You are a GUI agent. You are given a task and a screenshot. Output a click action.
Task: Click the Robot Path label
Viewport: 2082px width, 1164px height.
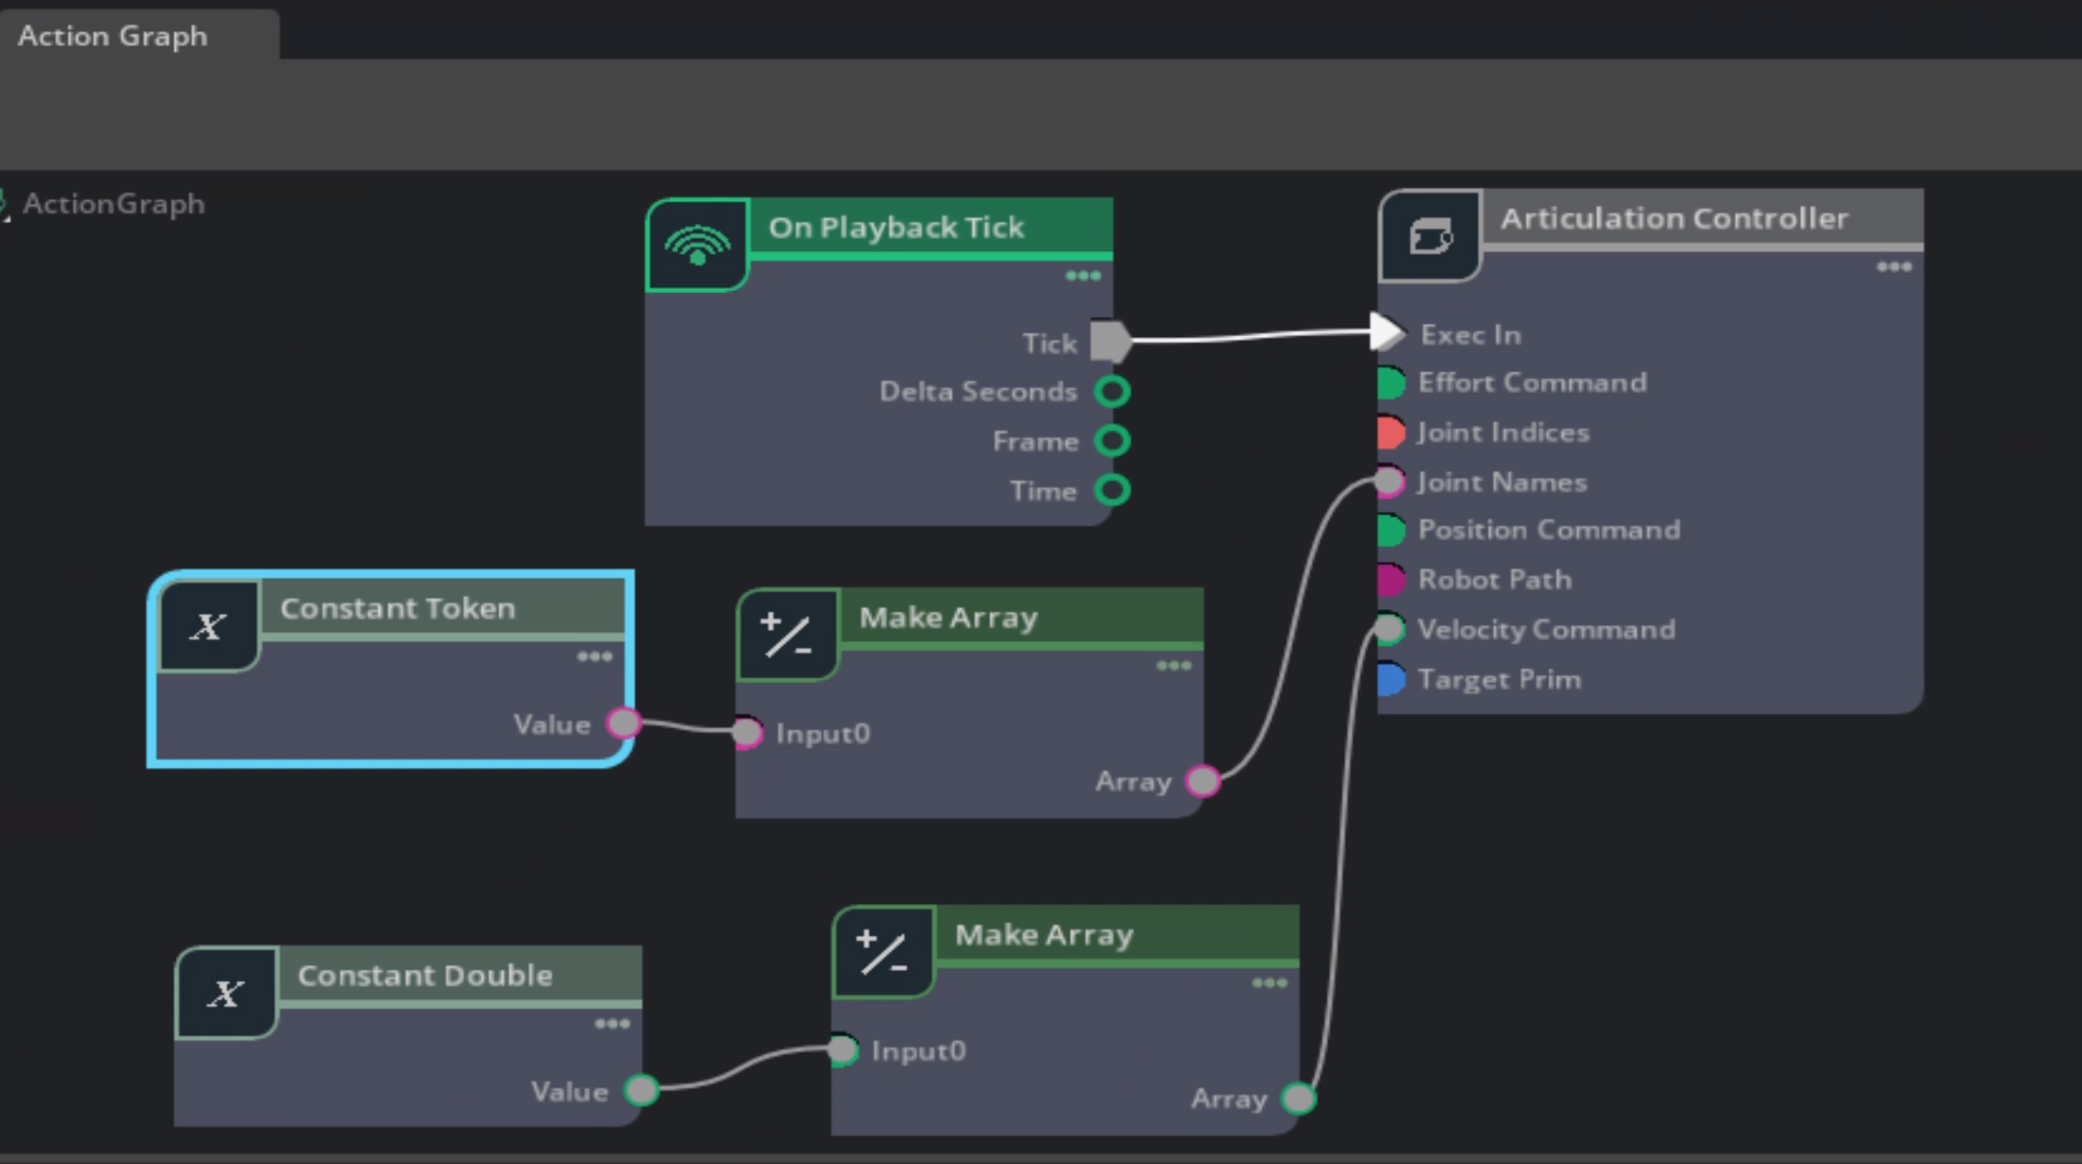pyautogui.click(x=1495, y=580)
